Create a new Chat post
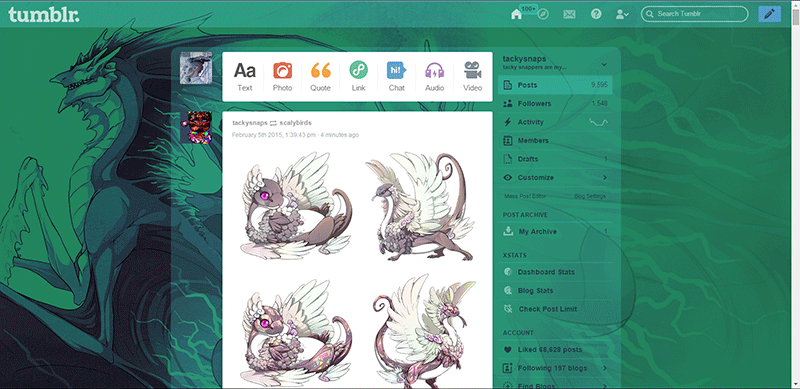Screen dimensions: 800x389 tap(396, 77)
